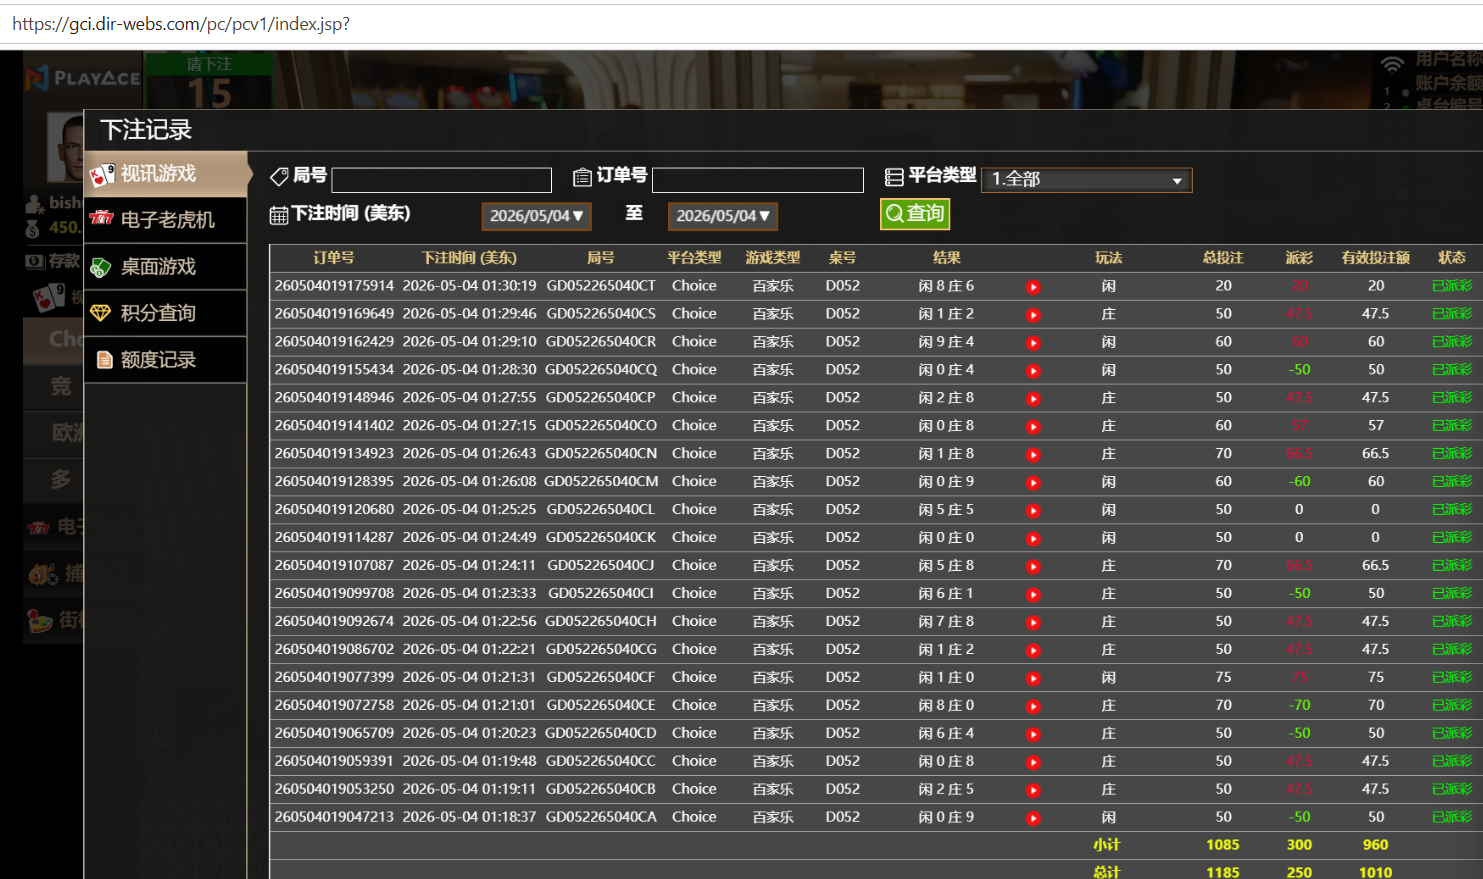1483x879 pixels.
Task: Click the 订单号 input field
Action: tap(757, 180)
